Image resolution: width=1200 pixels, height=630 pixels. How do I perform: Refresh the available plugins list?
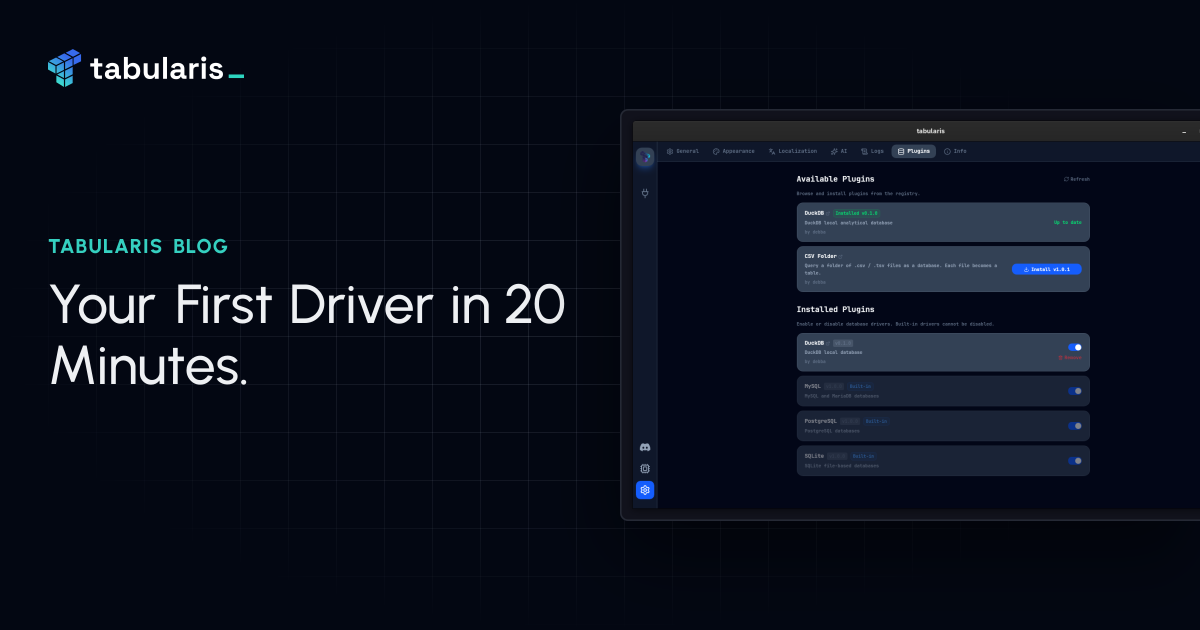pos(1077,179)
